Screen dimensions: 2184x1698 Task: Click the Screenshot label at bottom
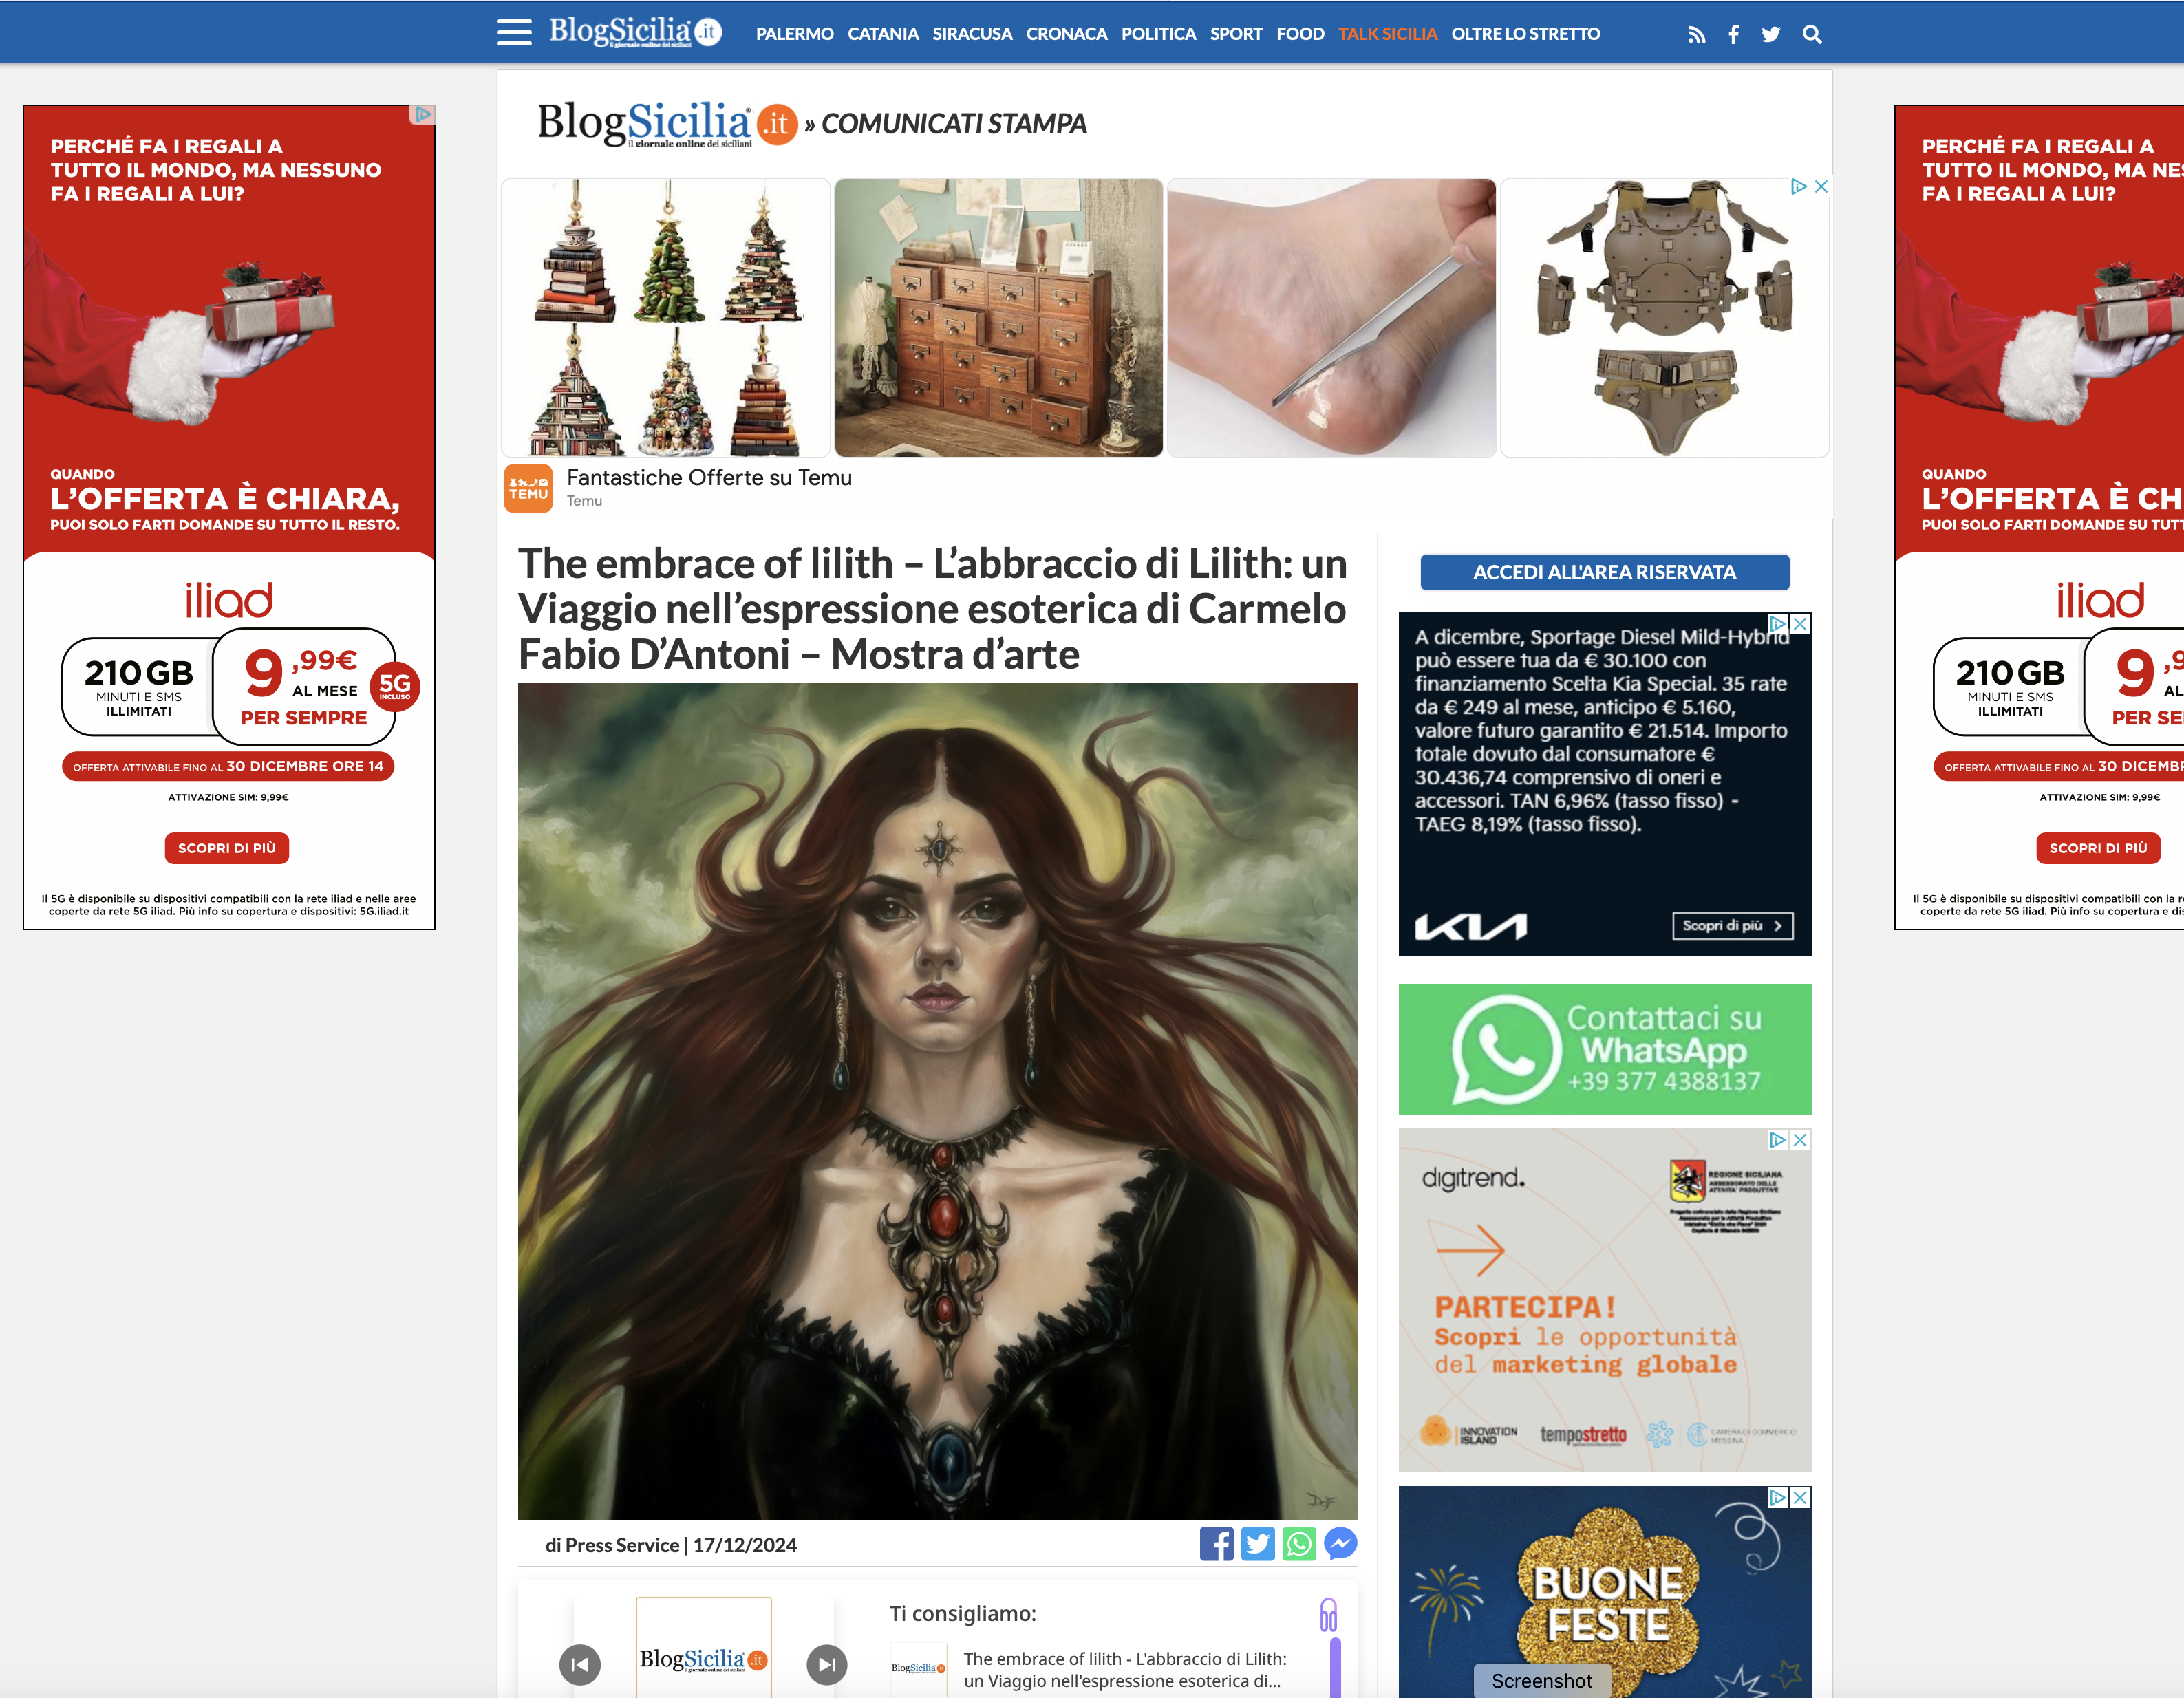click(1541, 1681)
